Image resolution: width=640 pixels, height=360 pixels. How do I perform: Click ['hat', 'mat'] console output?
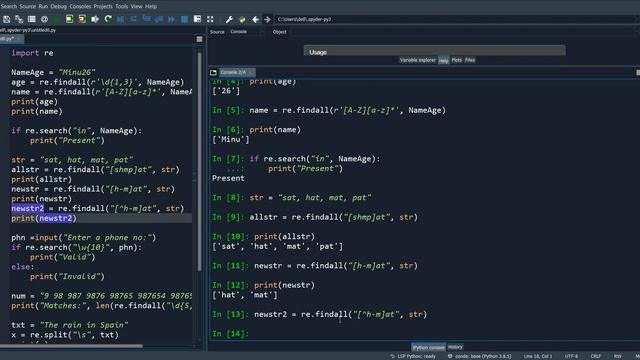pos(244,295)
